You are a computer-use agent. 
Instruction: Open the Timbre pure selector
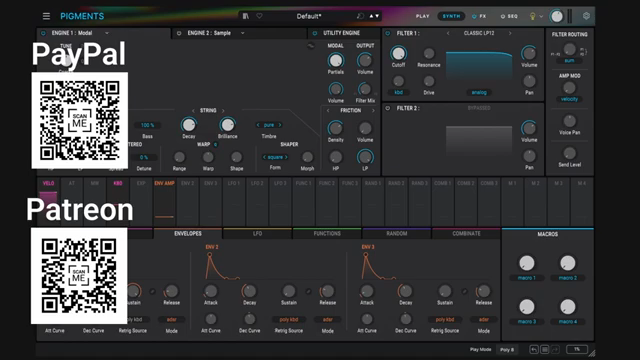[269, 125]
